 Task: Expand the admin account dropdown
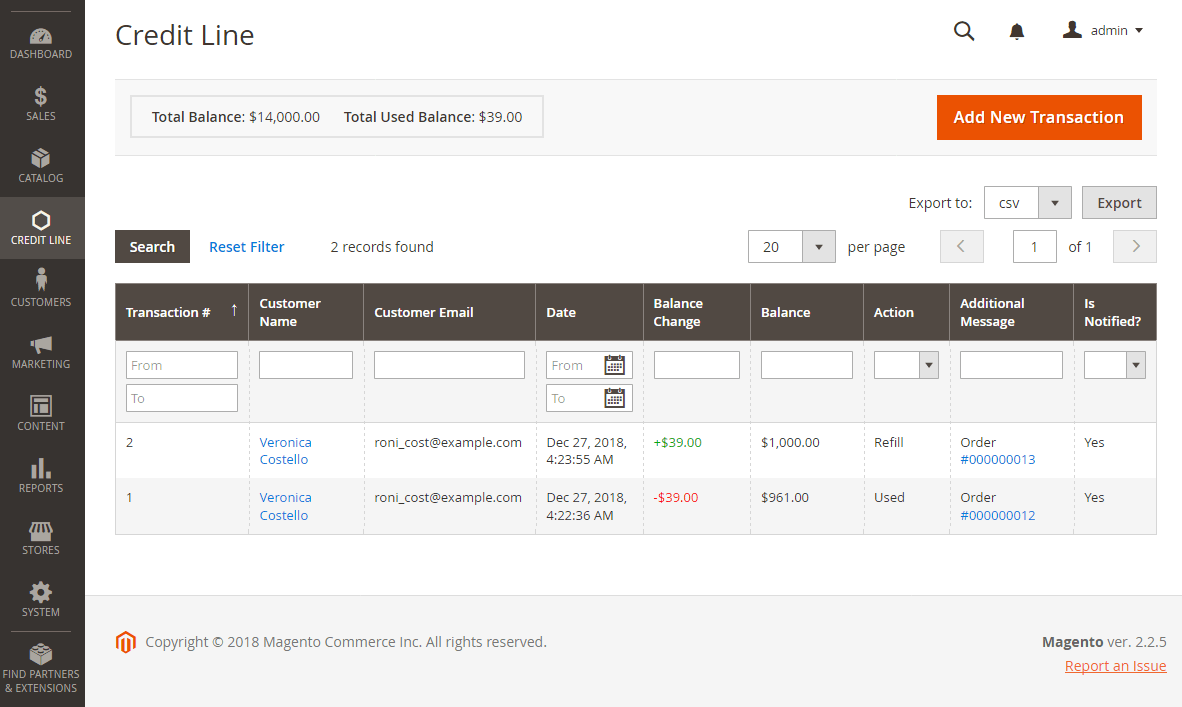coord(1103,31)
